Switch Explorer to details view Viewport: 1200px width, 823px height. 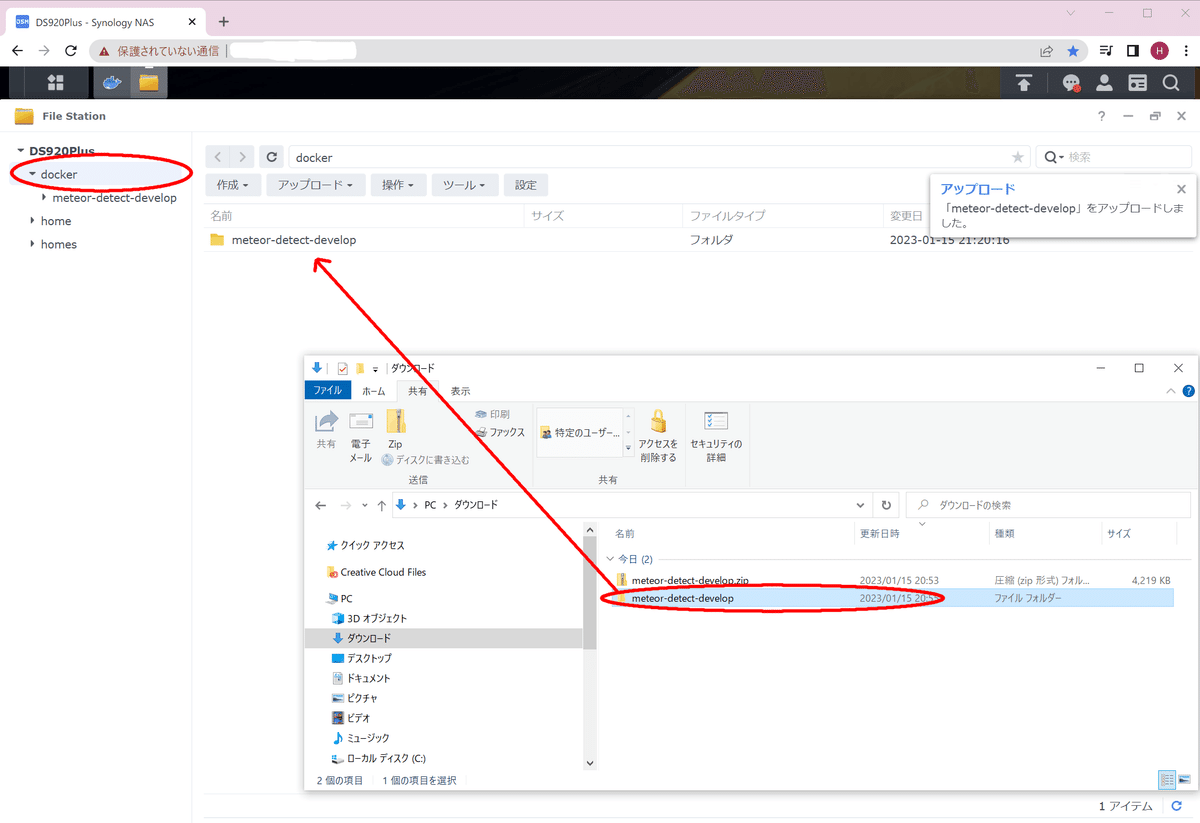click(1167, 779)
